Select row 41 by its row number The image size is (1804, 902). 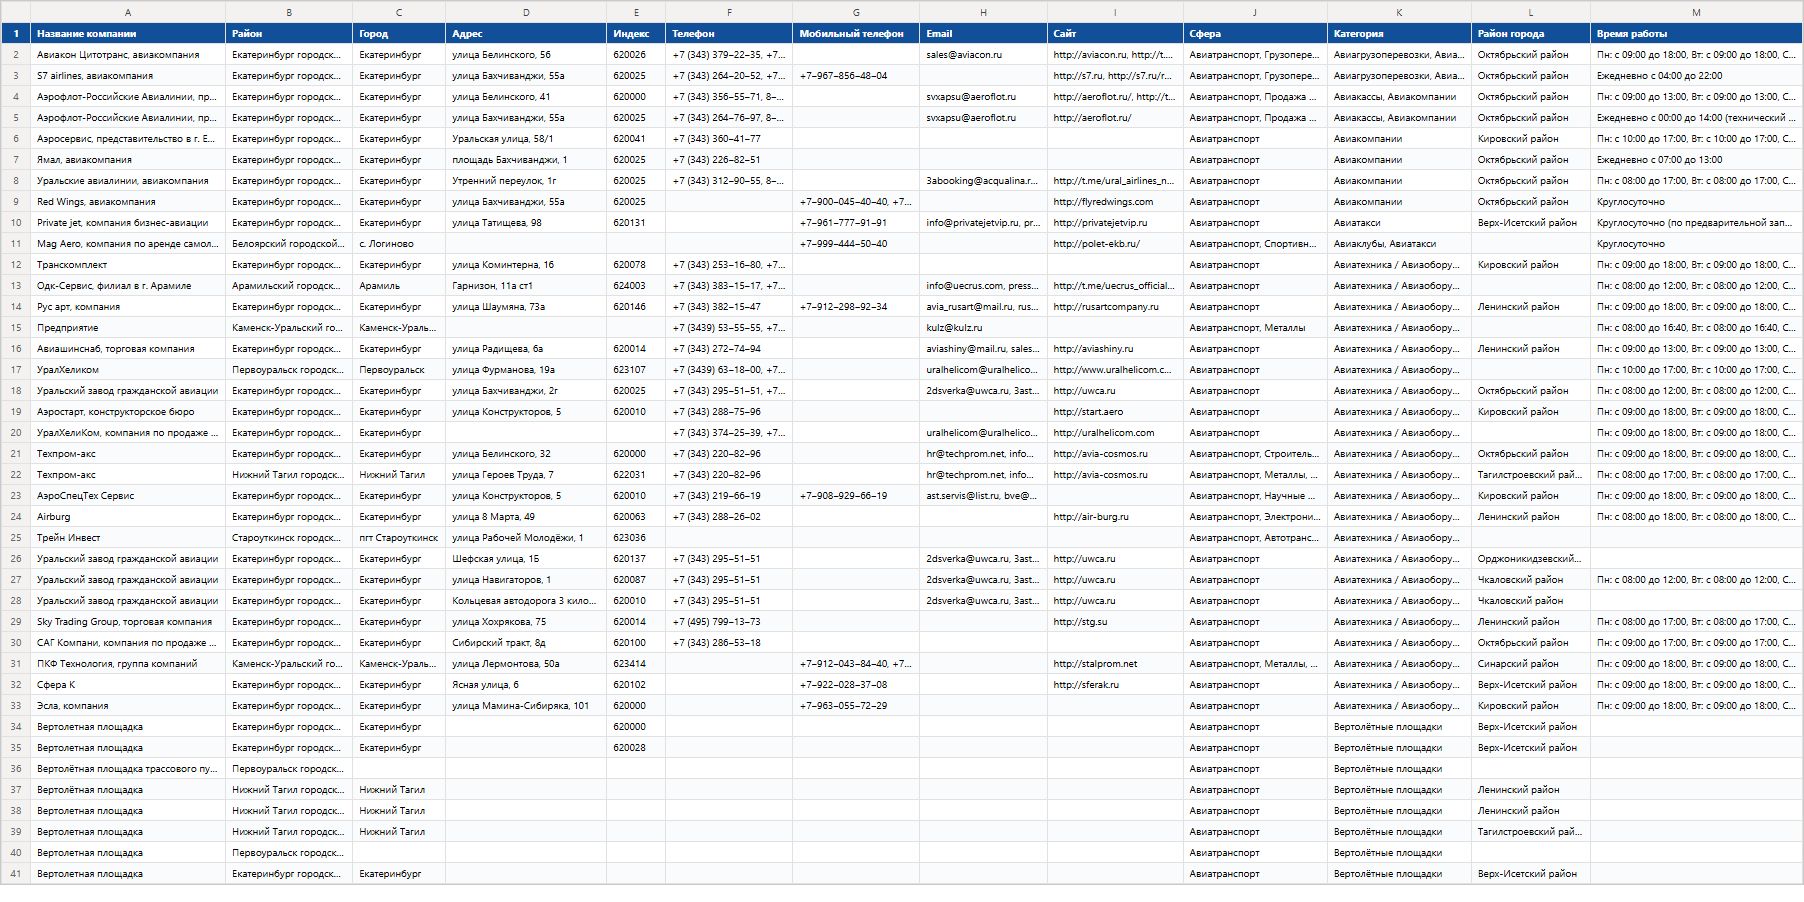(16, 874)
